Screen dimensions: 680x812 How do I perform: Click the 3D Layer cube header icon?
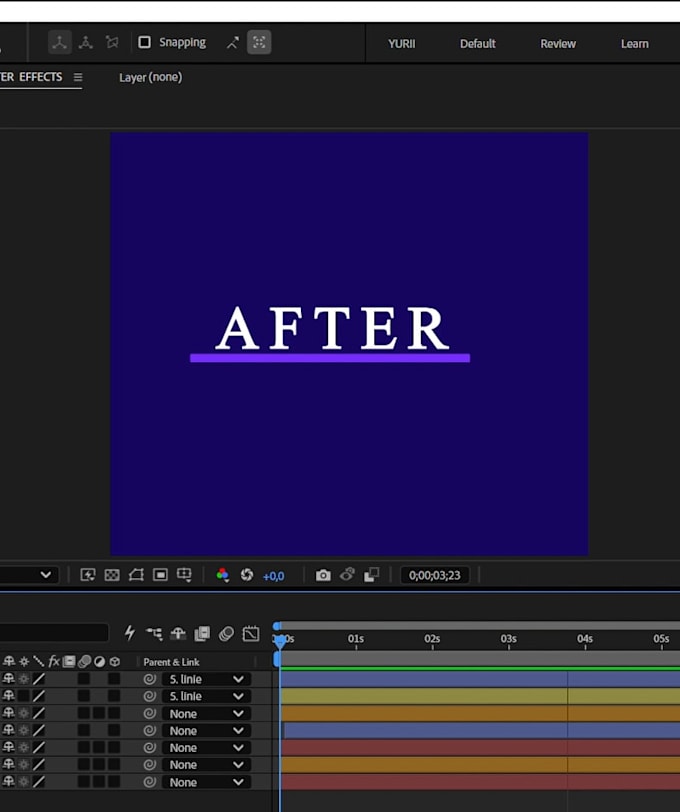[x=114, y=661]
